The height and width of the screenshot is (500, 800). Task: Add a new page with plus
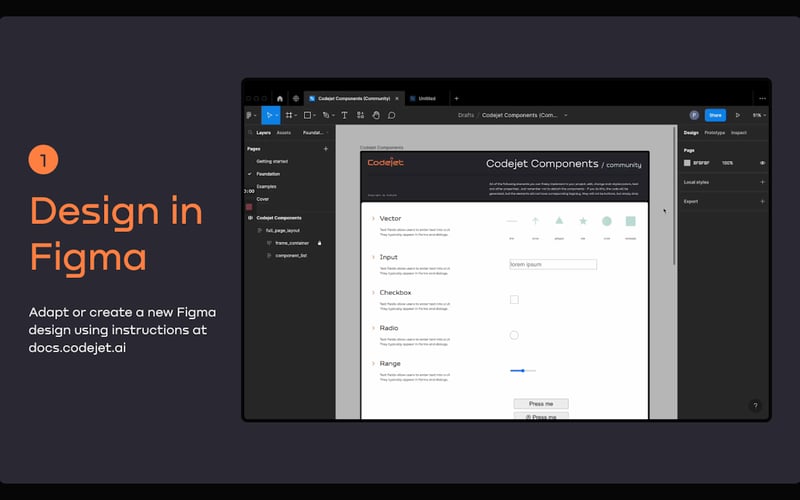pyautogui.click(x=326, y=149)
